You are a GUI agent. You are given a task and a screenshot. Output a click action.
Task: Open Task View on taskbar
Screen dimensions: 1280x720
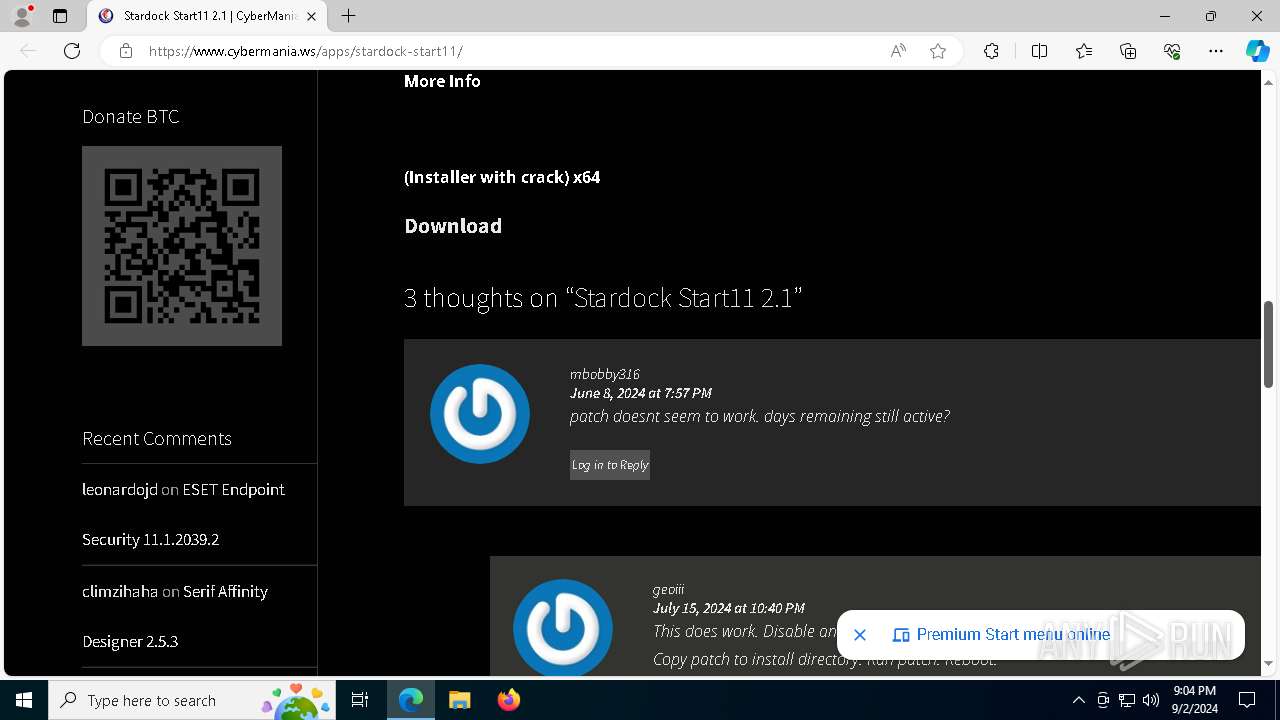pyautogui.click(x=360, y=700)
